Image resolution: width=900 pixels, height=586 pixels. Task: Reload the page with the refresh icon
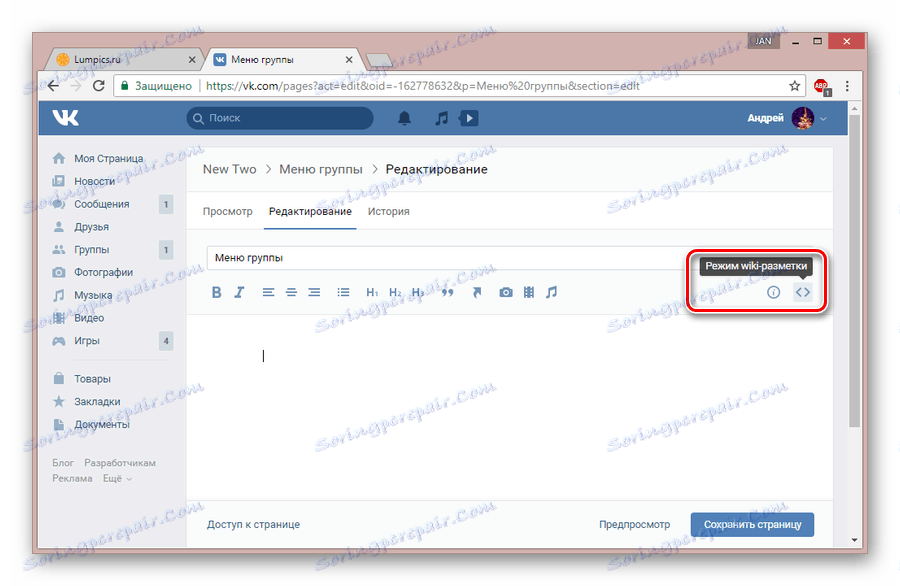(99, 86)
